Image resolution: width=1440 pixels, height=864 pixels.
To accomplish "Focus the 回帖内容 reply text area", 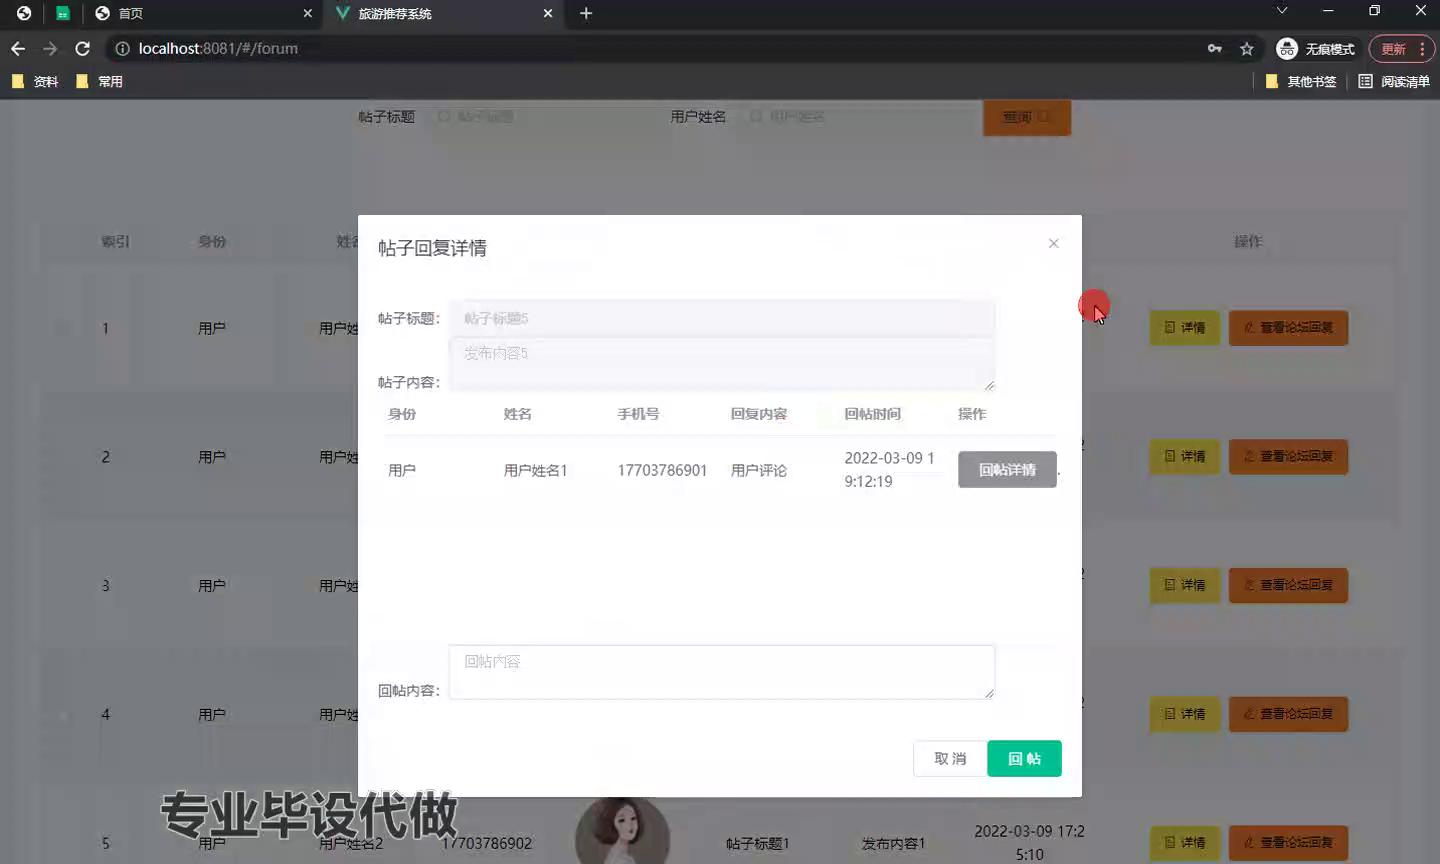I will click(721, 672).
